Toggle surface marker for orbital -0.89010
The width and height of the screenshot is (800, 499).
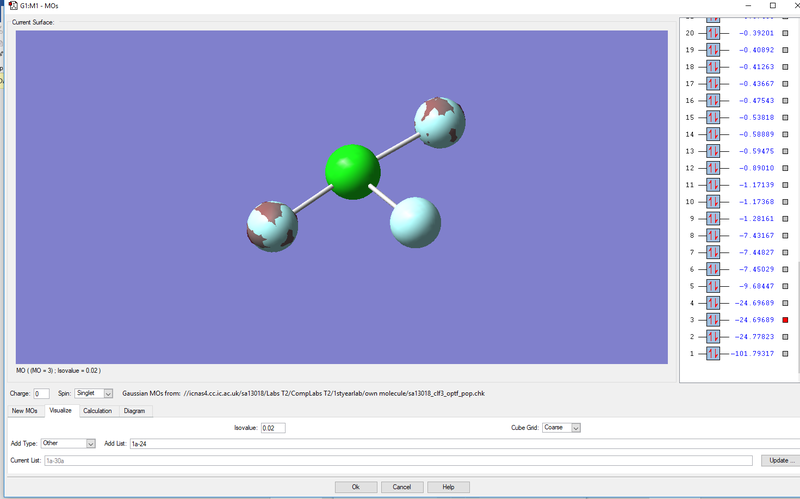pyautogui.click(x=785, y=168)
